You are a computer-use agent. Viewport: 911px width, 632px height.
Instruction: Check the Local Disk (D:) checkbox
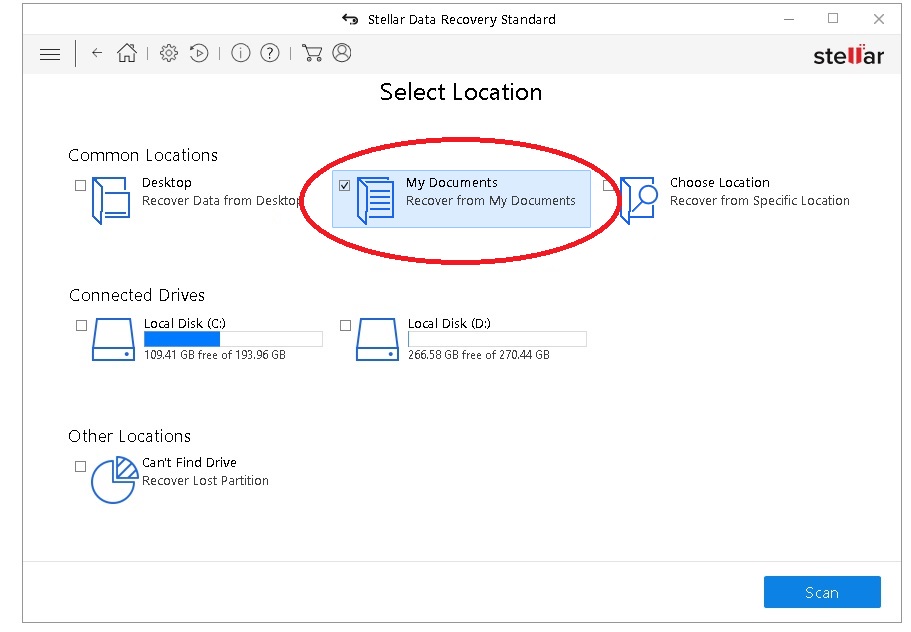(345, 325)
